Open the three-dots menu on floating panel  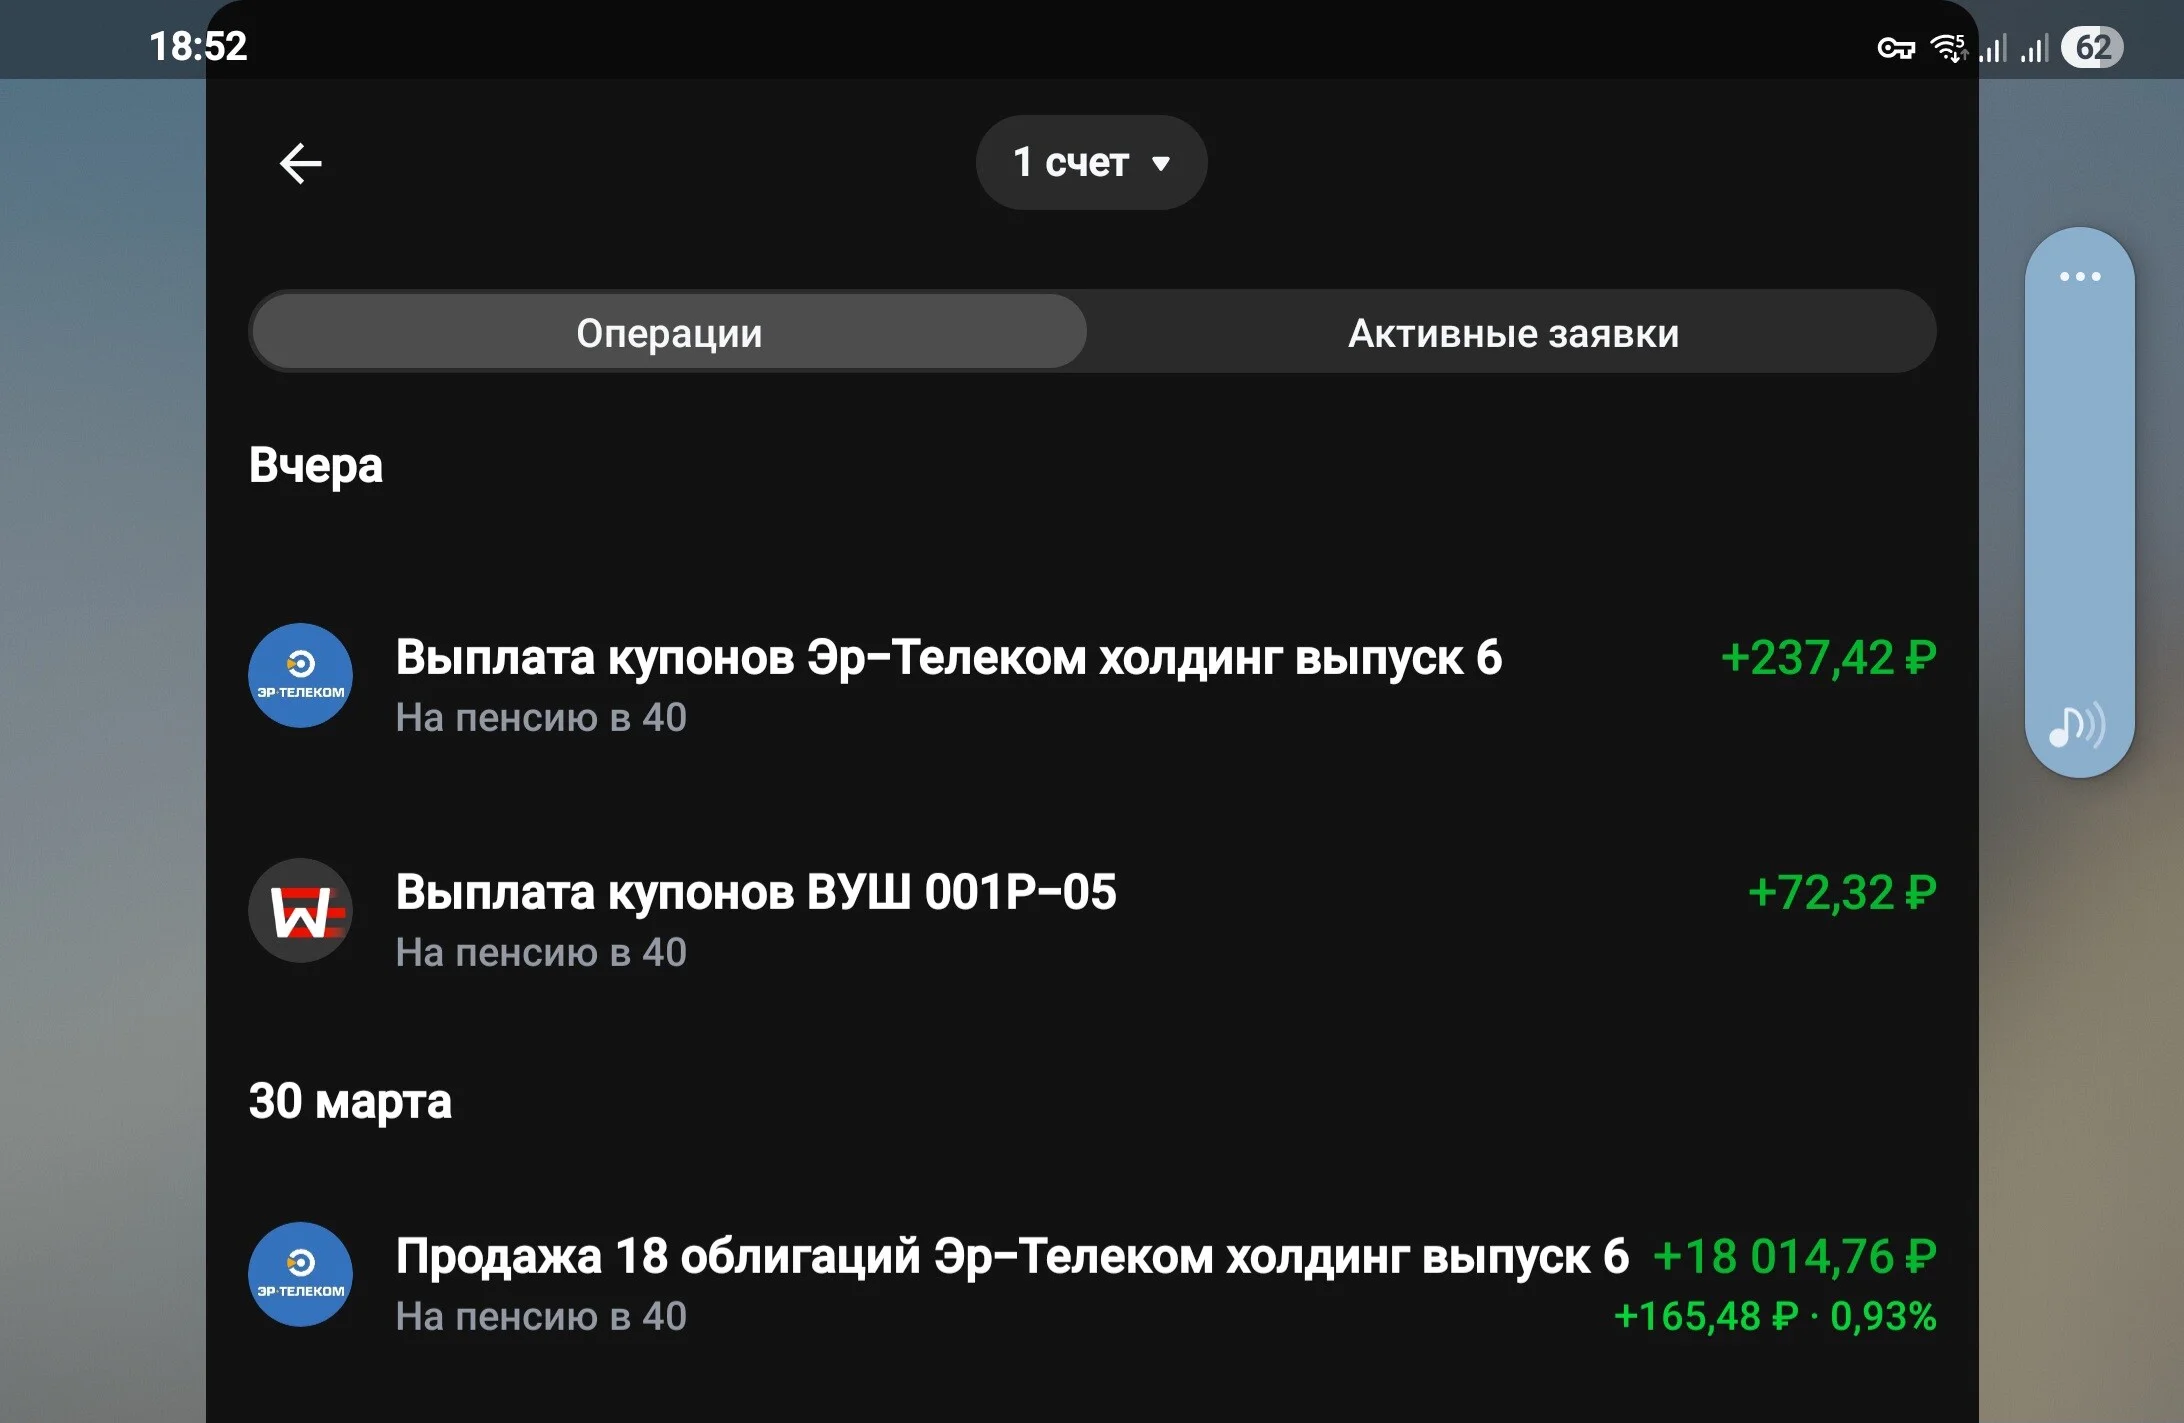2080,277
